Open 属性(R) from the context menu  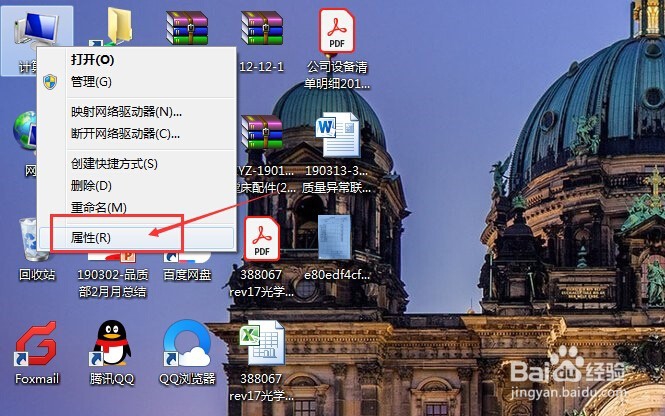(x=137, y=238)
